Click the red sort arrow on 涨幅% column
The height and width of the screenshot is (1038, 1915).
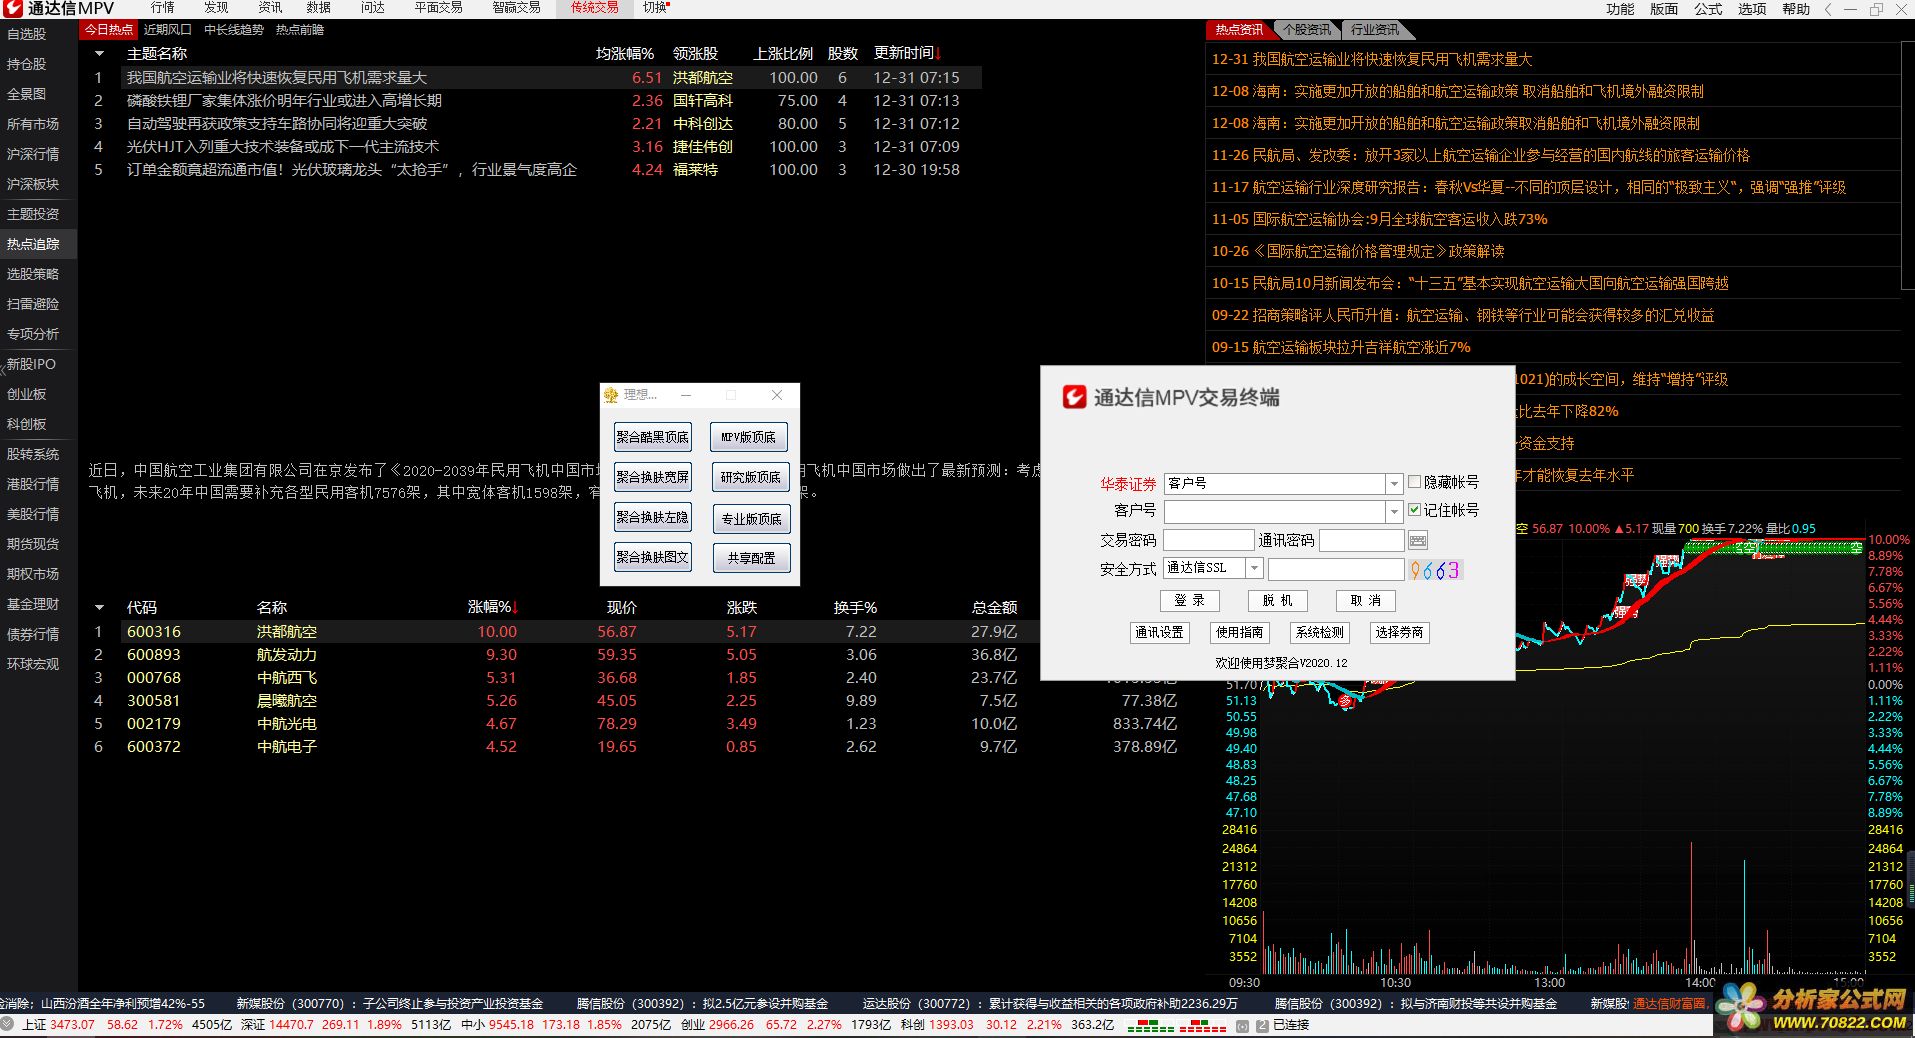[515, 607]
